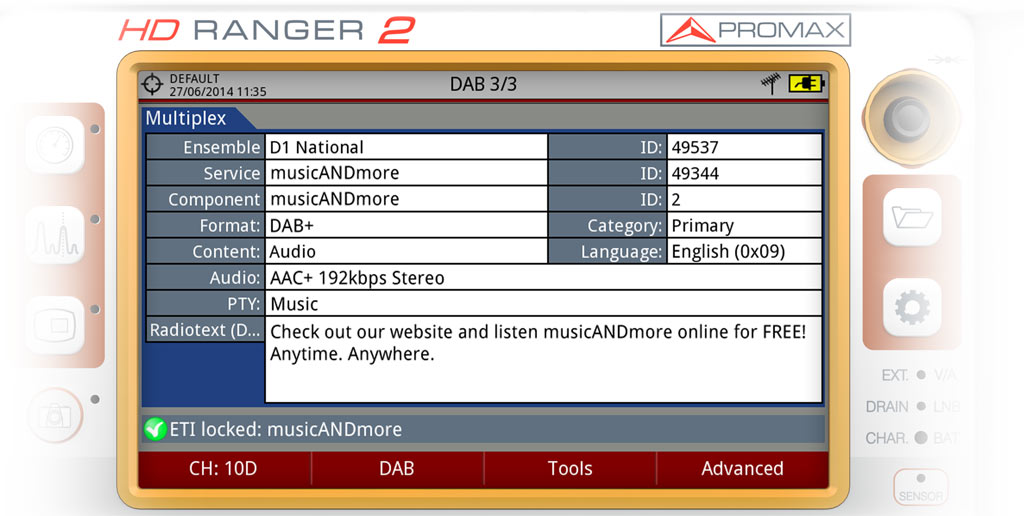Click the EXT. indicator LED
Screen dimensions: 1024x516
click(x=921, y=375)
